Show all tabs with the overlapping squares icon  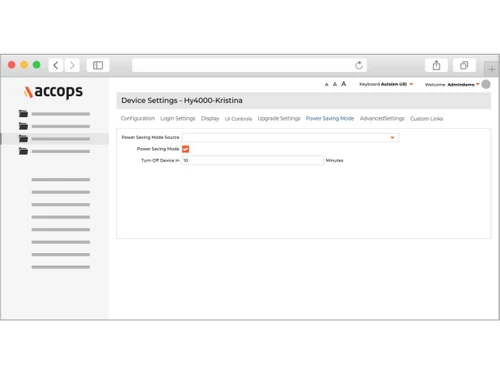tap(464, 65)
